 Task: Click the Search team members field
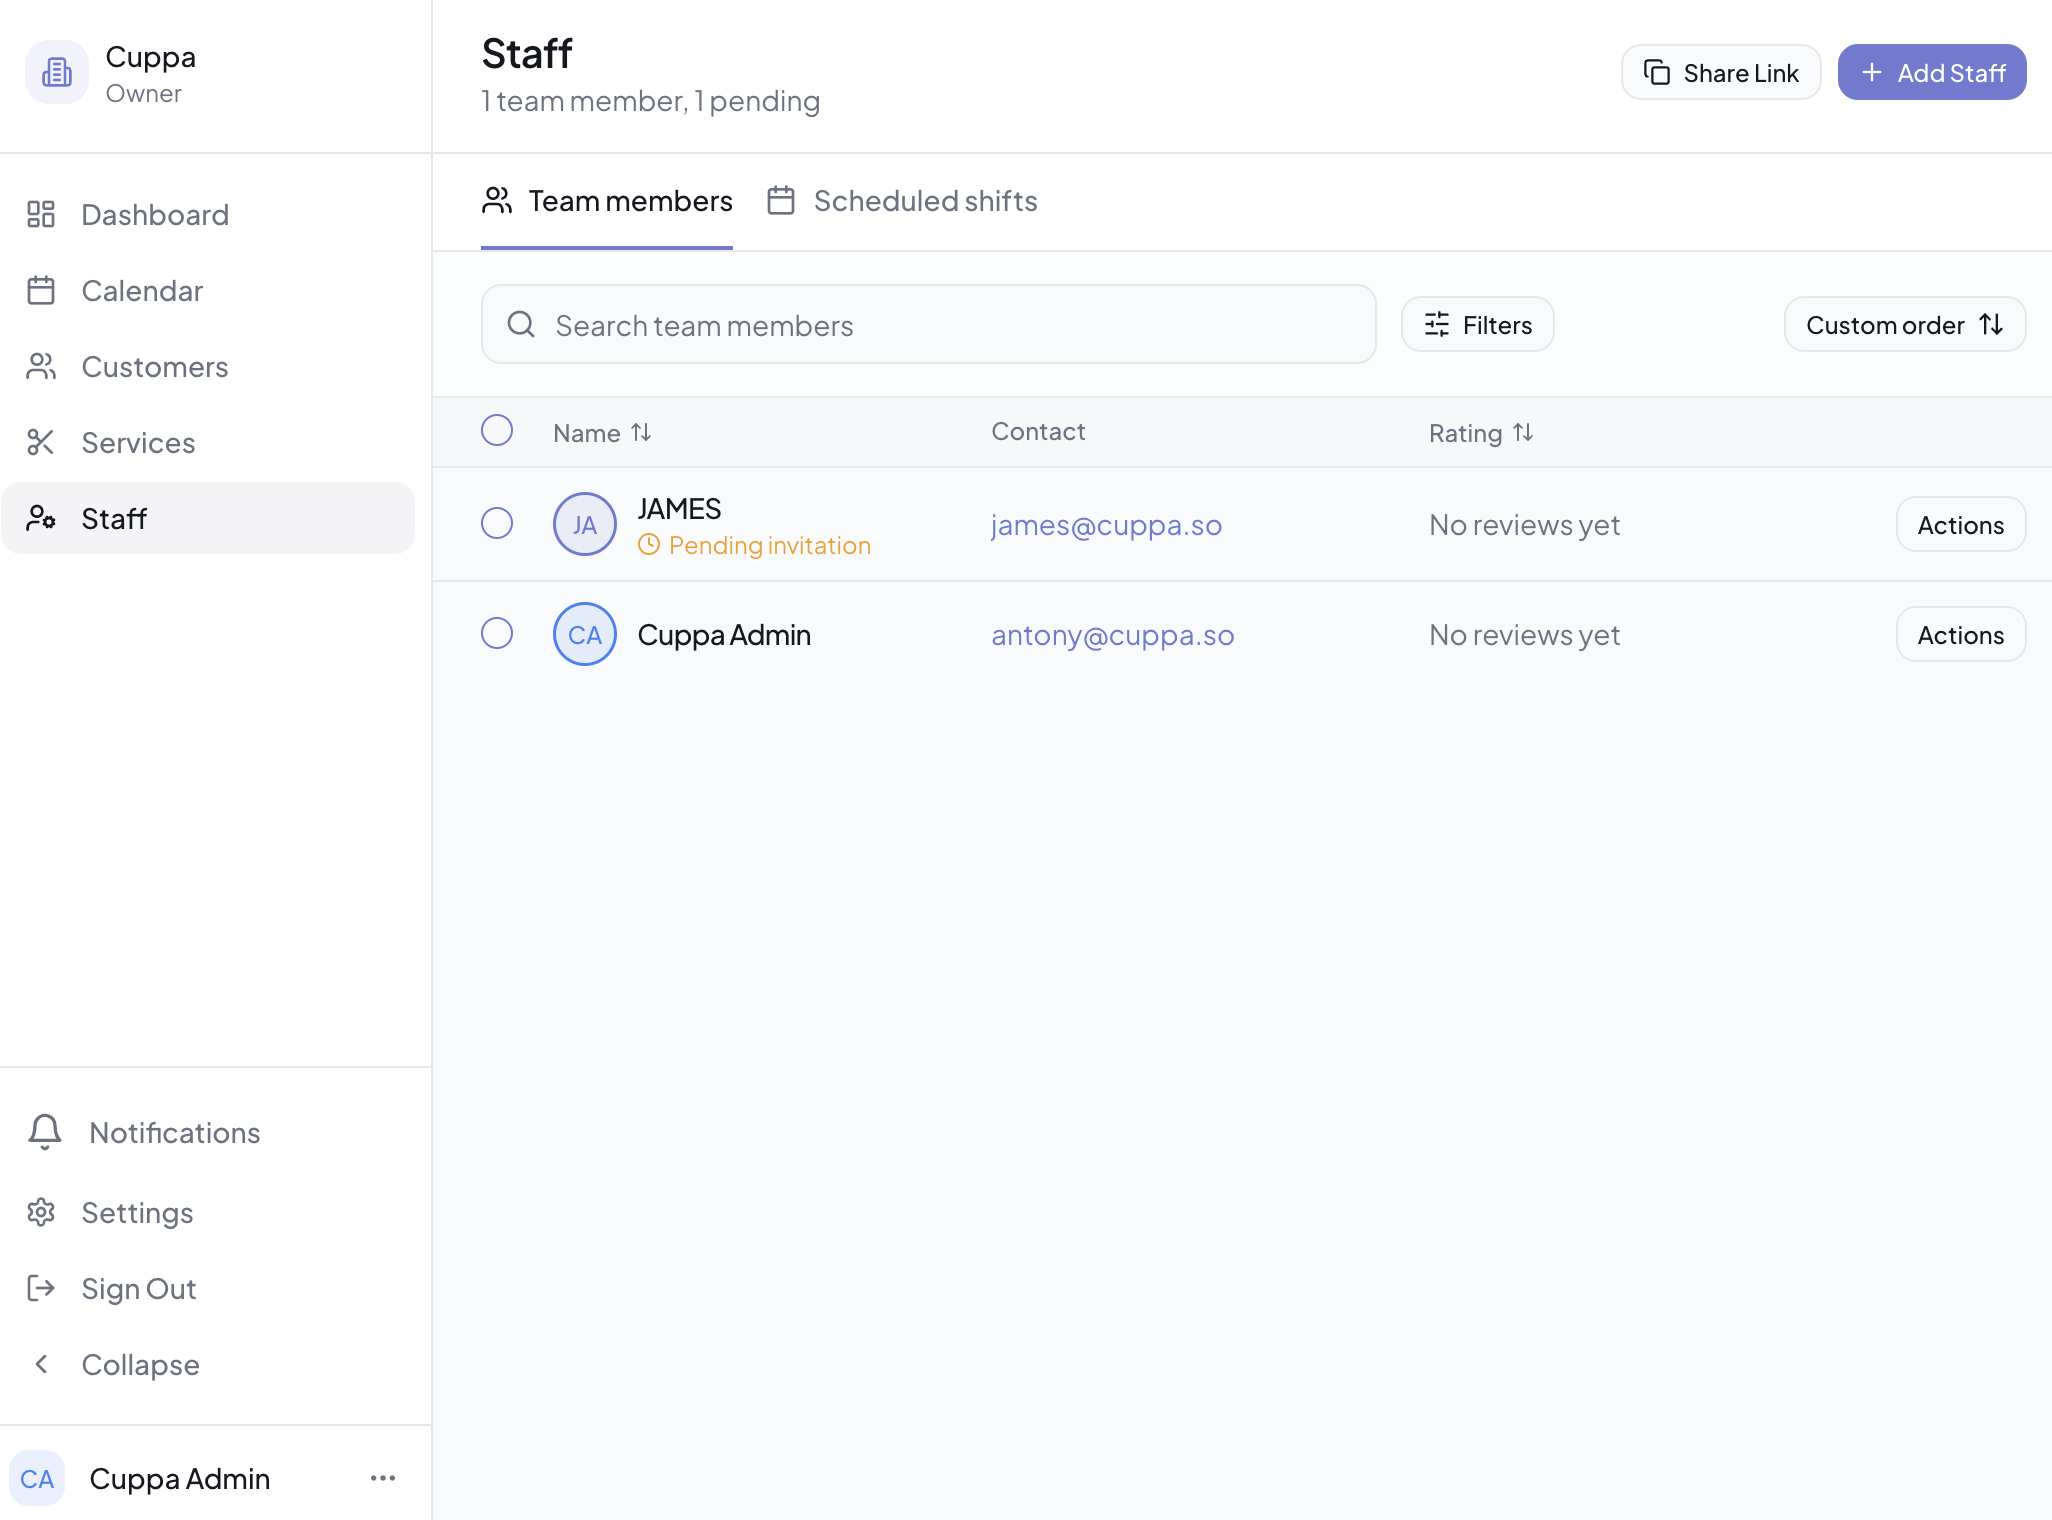pyautogui.click(x=928, y=324)
